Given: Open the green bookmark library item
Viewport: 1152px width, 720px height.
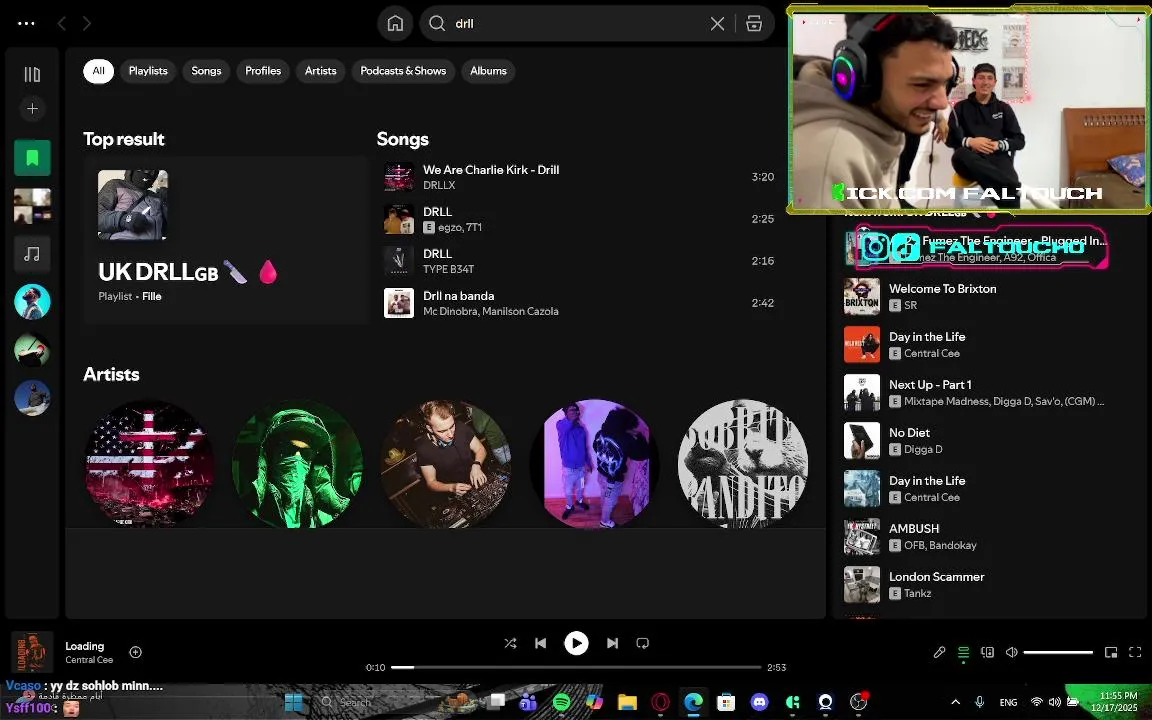Looking at the screenshot, I should pos(32,157).
